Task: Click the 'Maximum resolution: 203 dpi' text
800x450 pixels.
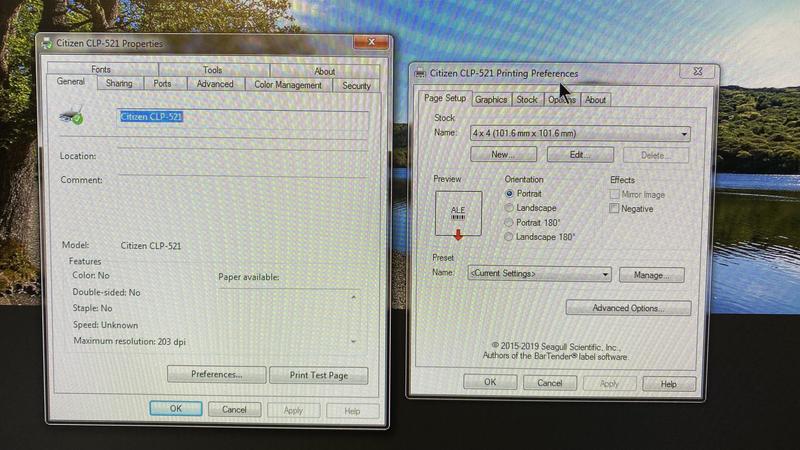Action: [130, 341]
